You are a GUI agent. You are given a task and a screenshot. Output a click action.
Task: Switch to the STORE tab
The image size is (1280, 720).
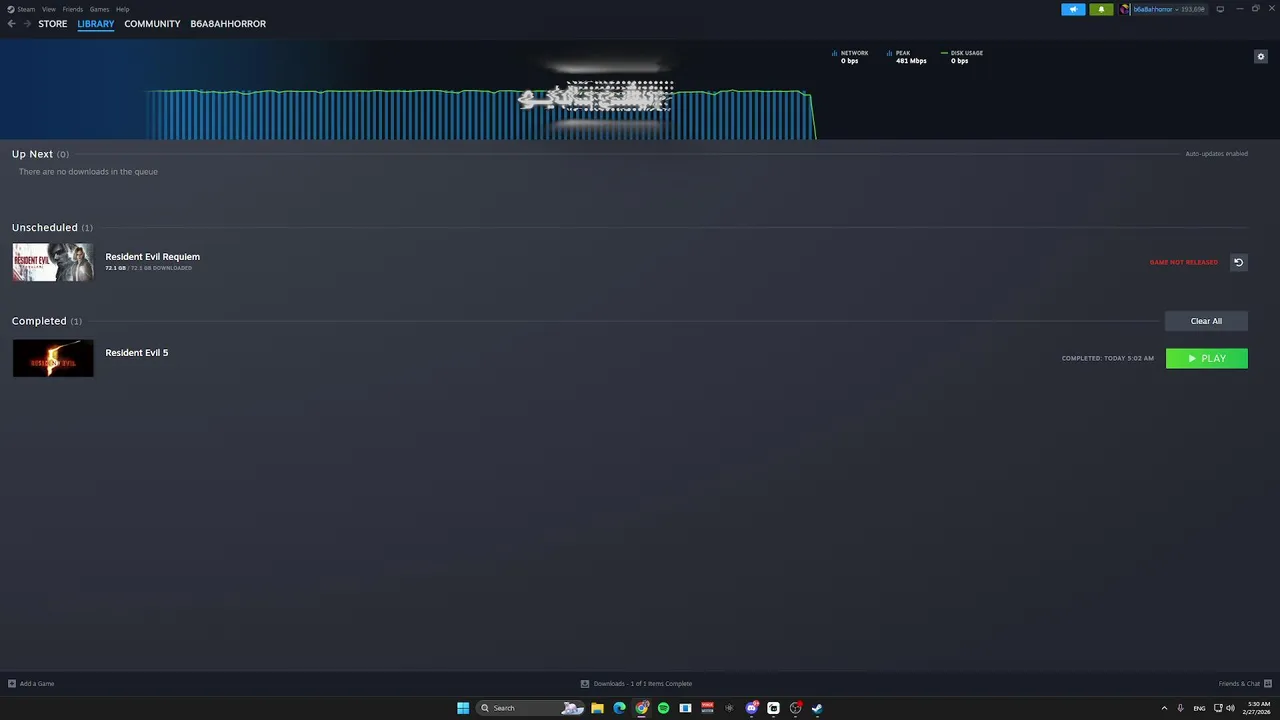(x=53, y=24)
